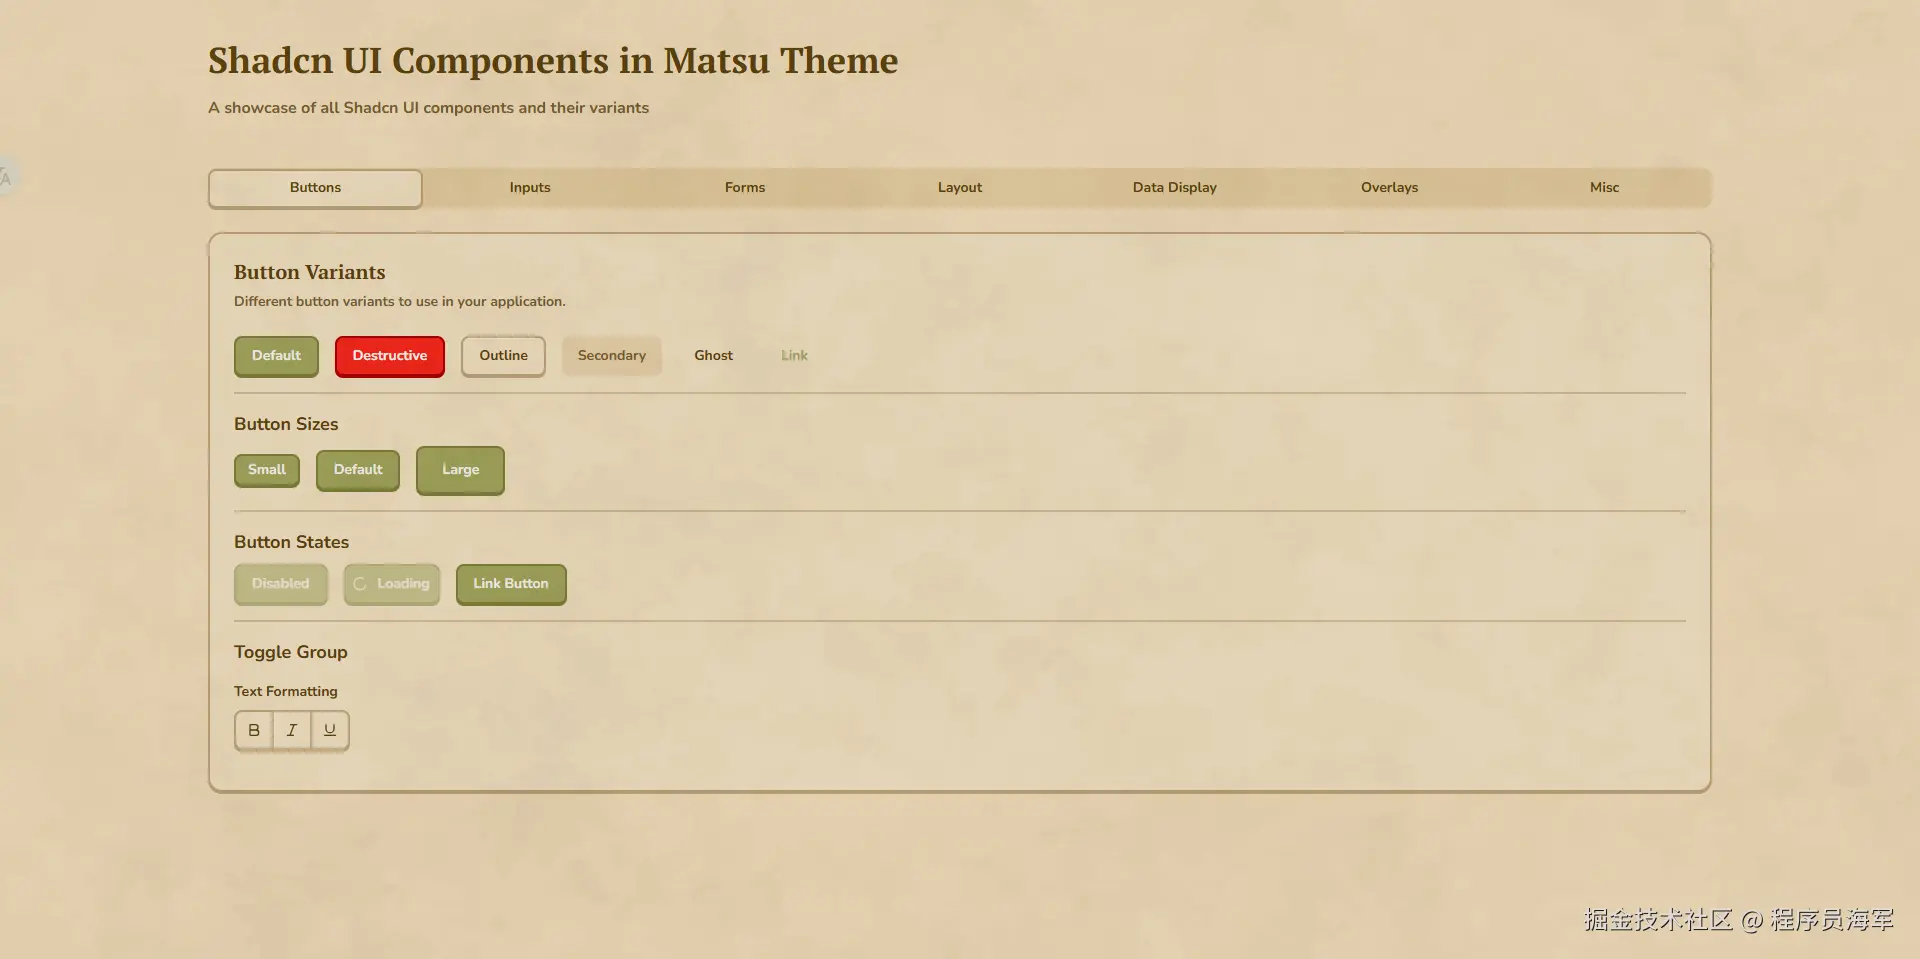Switch to the Buttons tab
Viewport: 1920px width, 959px height.
pyautogui.click(x=315, y=188)
